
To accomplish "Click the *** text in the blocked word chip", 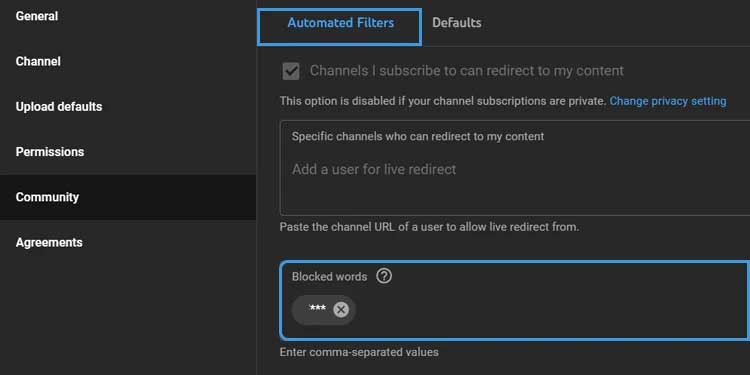I will click(x=318, y=309).
